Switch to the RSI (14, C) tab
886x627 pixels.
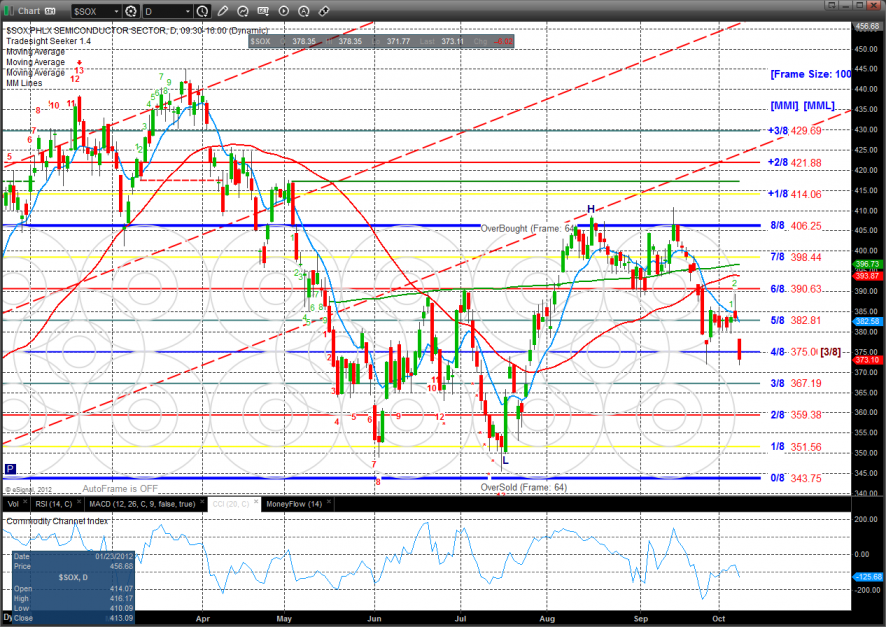click(x=54, y=504)
